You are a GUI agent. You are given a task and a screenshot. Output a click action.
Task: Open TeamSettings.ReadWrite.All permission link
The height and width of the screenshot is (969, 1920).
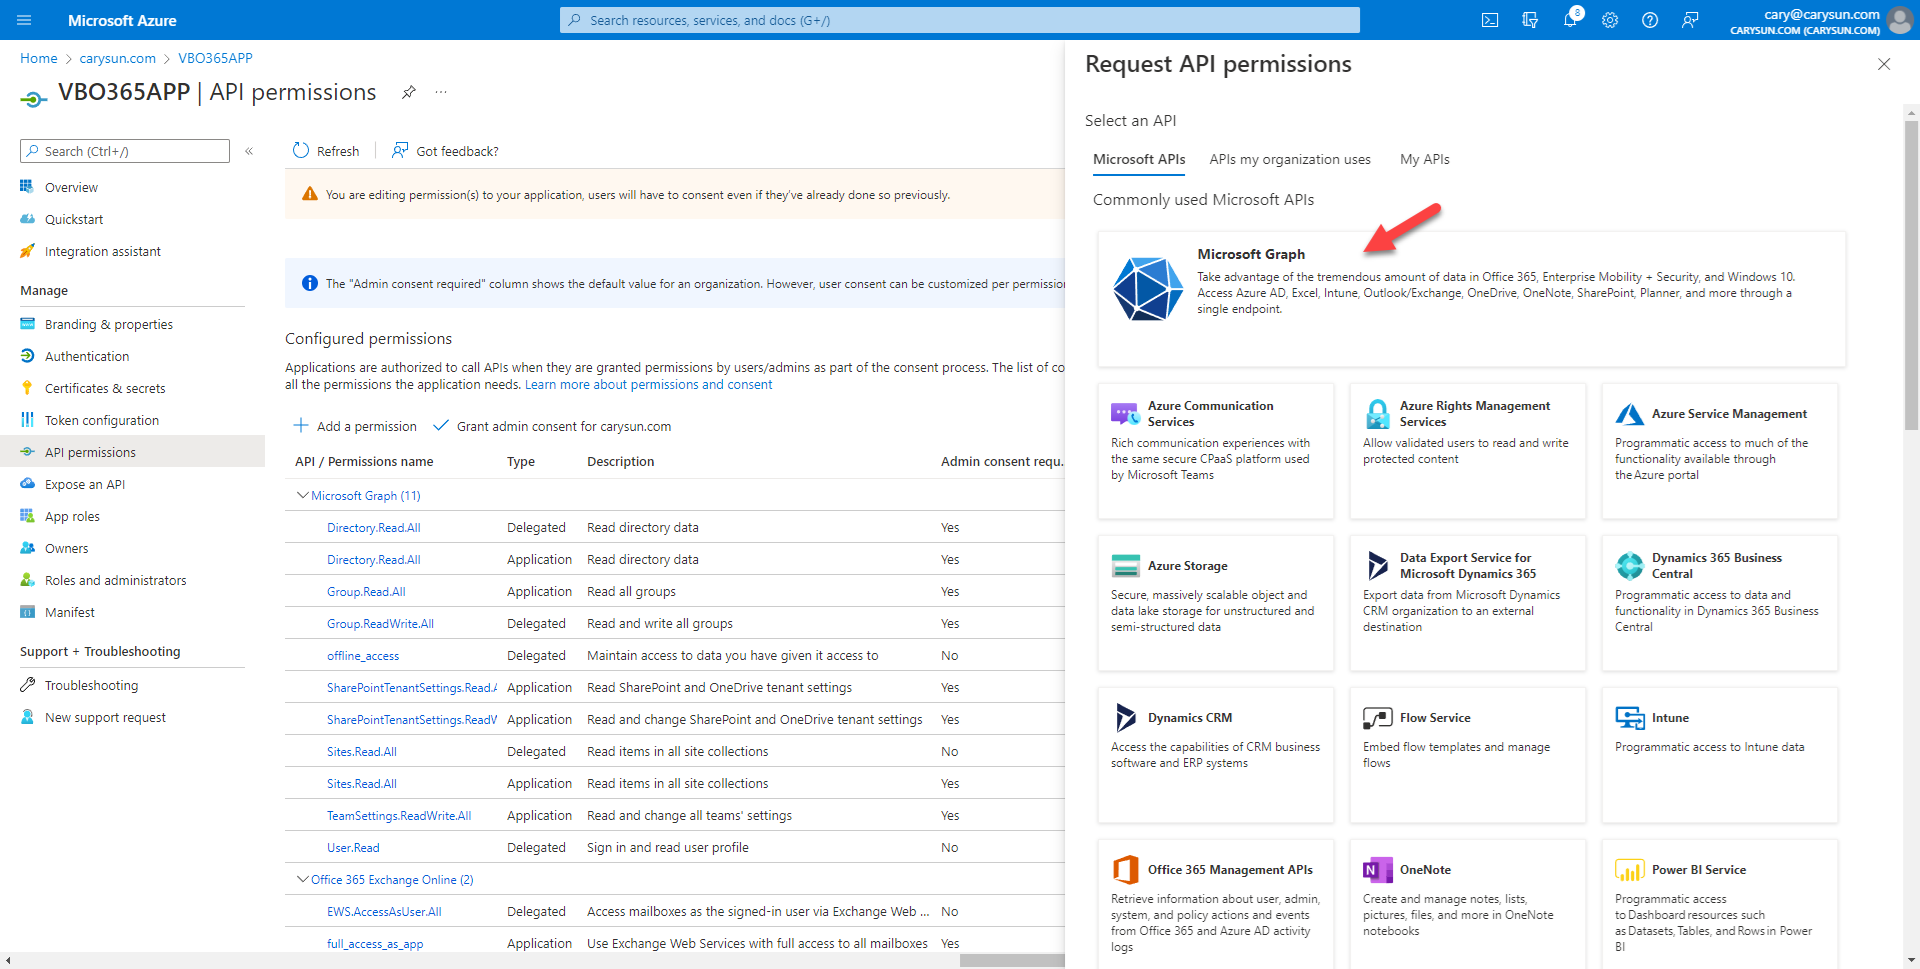399,815
